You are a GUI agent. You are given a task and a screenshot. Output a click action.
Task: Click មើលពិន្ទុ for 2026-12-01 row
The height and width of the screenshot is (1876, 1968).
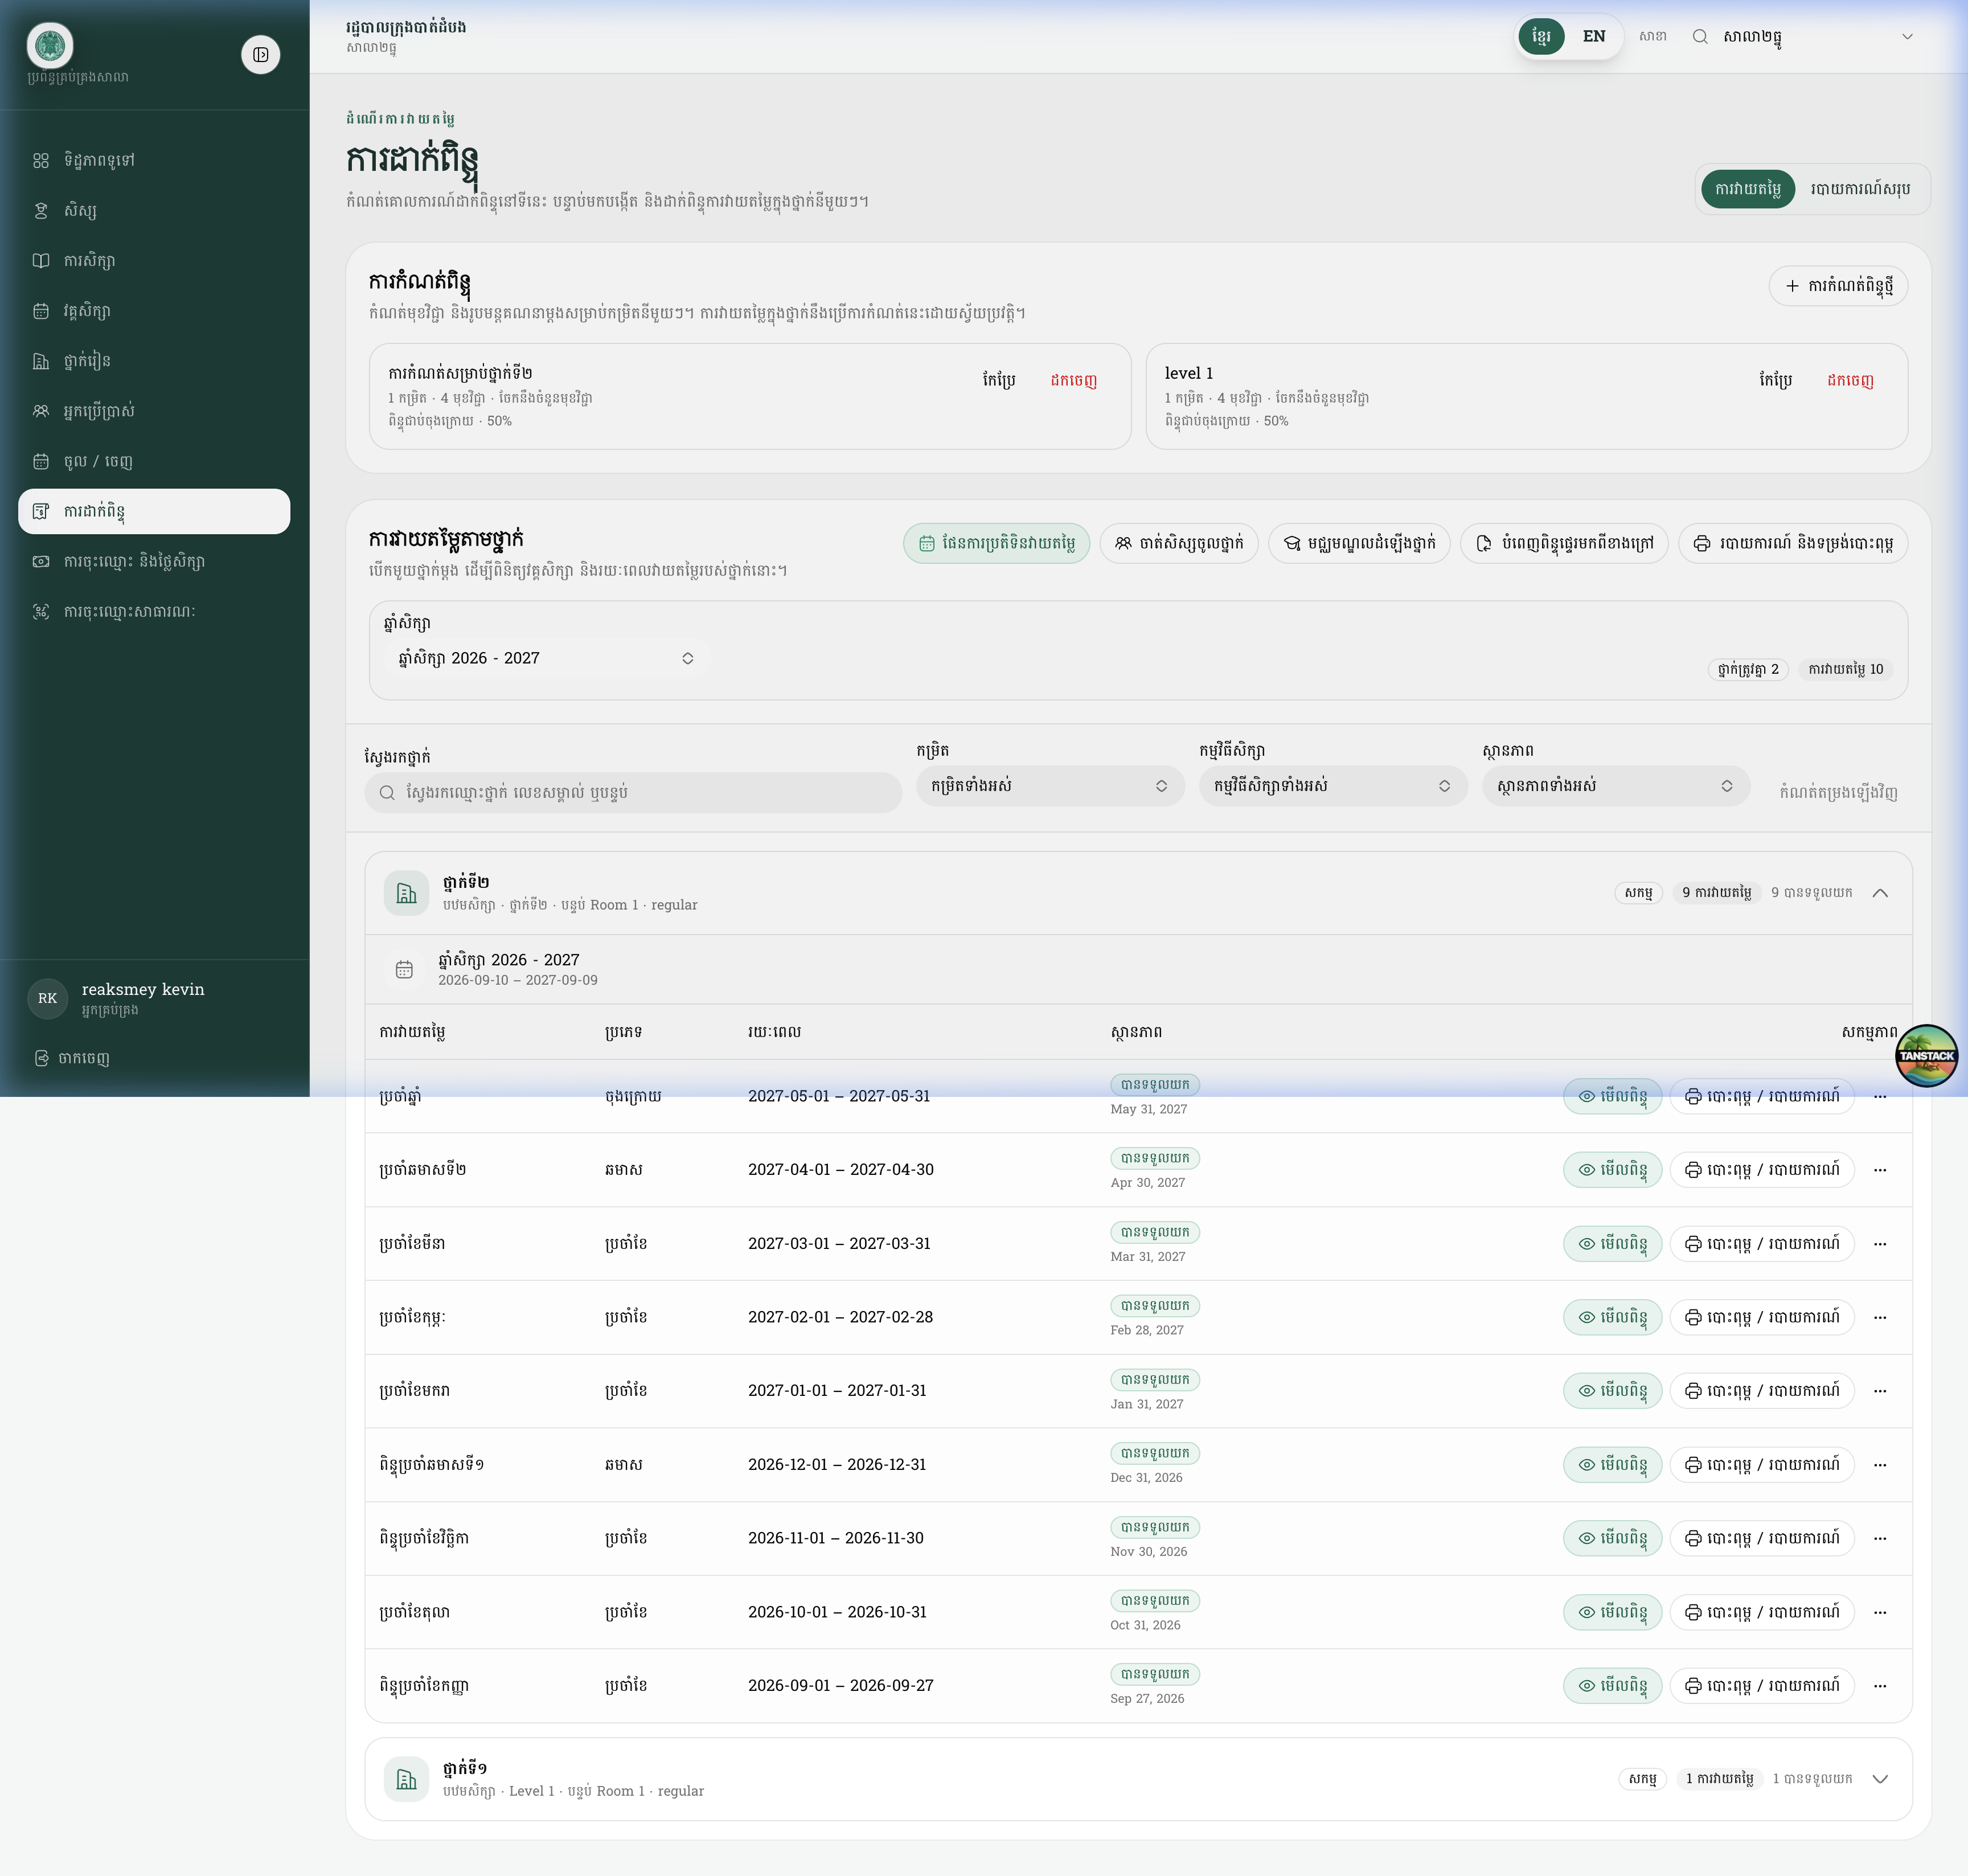click(1612, 1464)
